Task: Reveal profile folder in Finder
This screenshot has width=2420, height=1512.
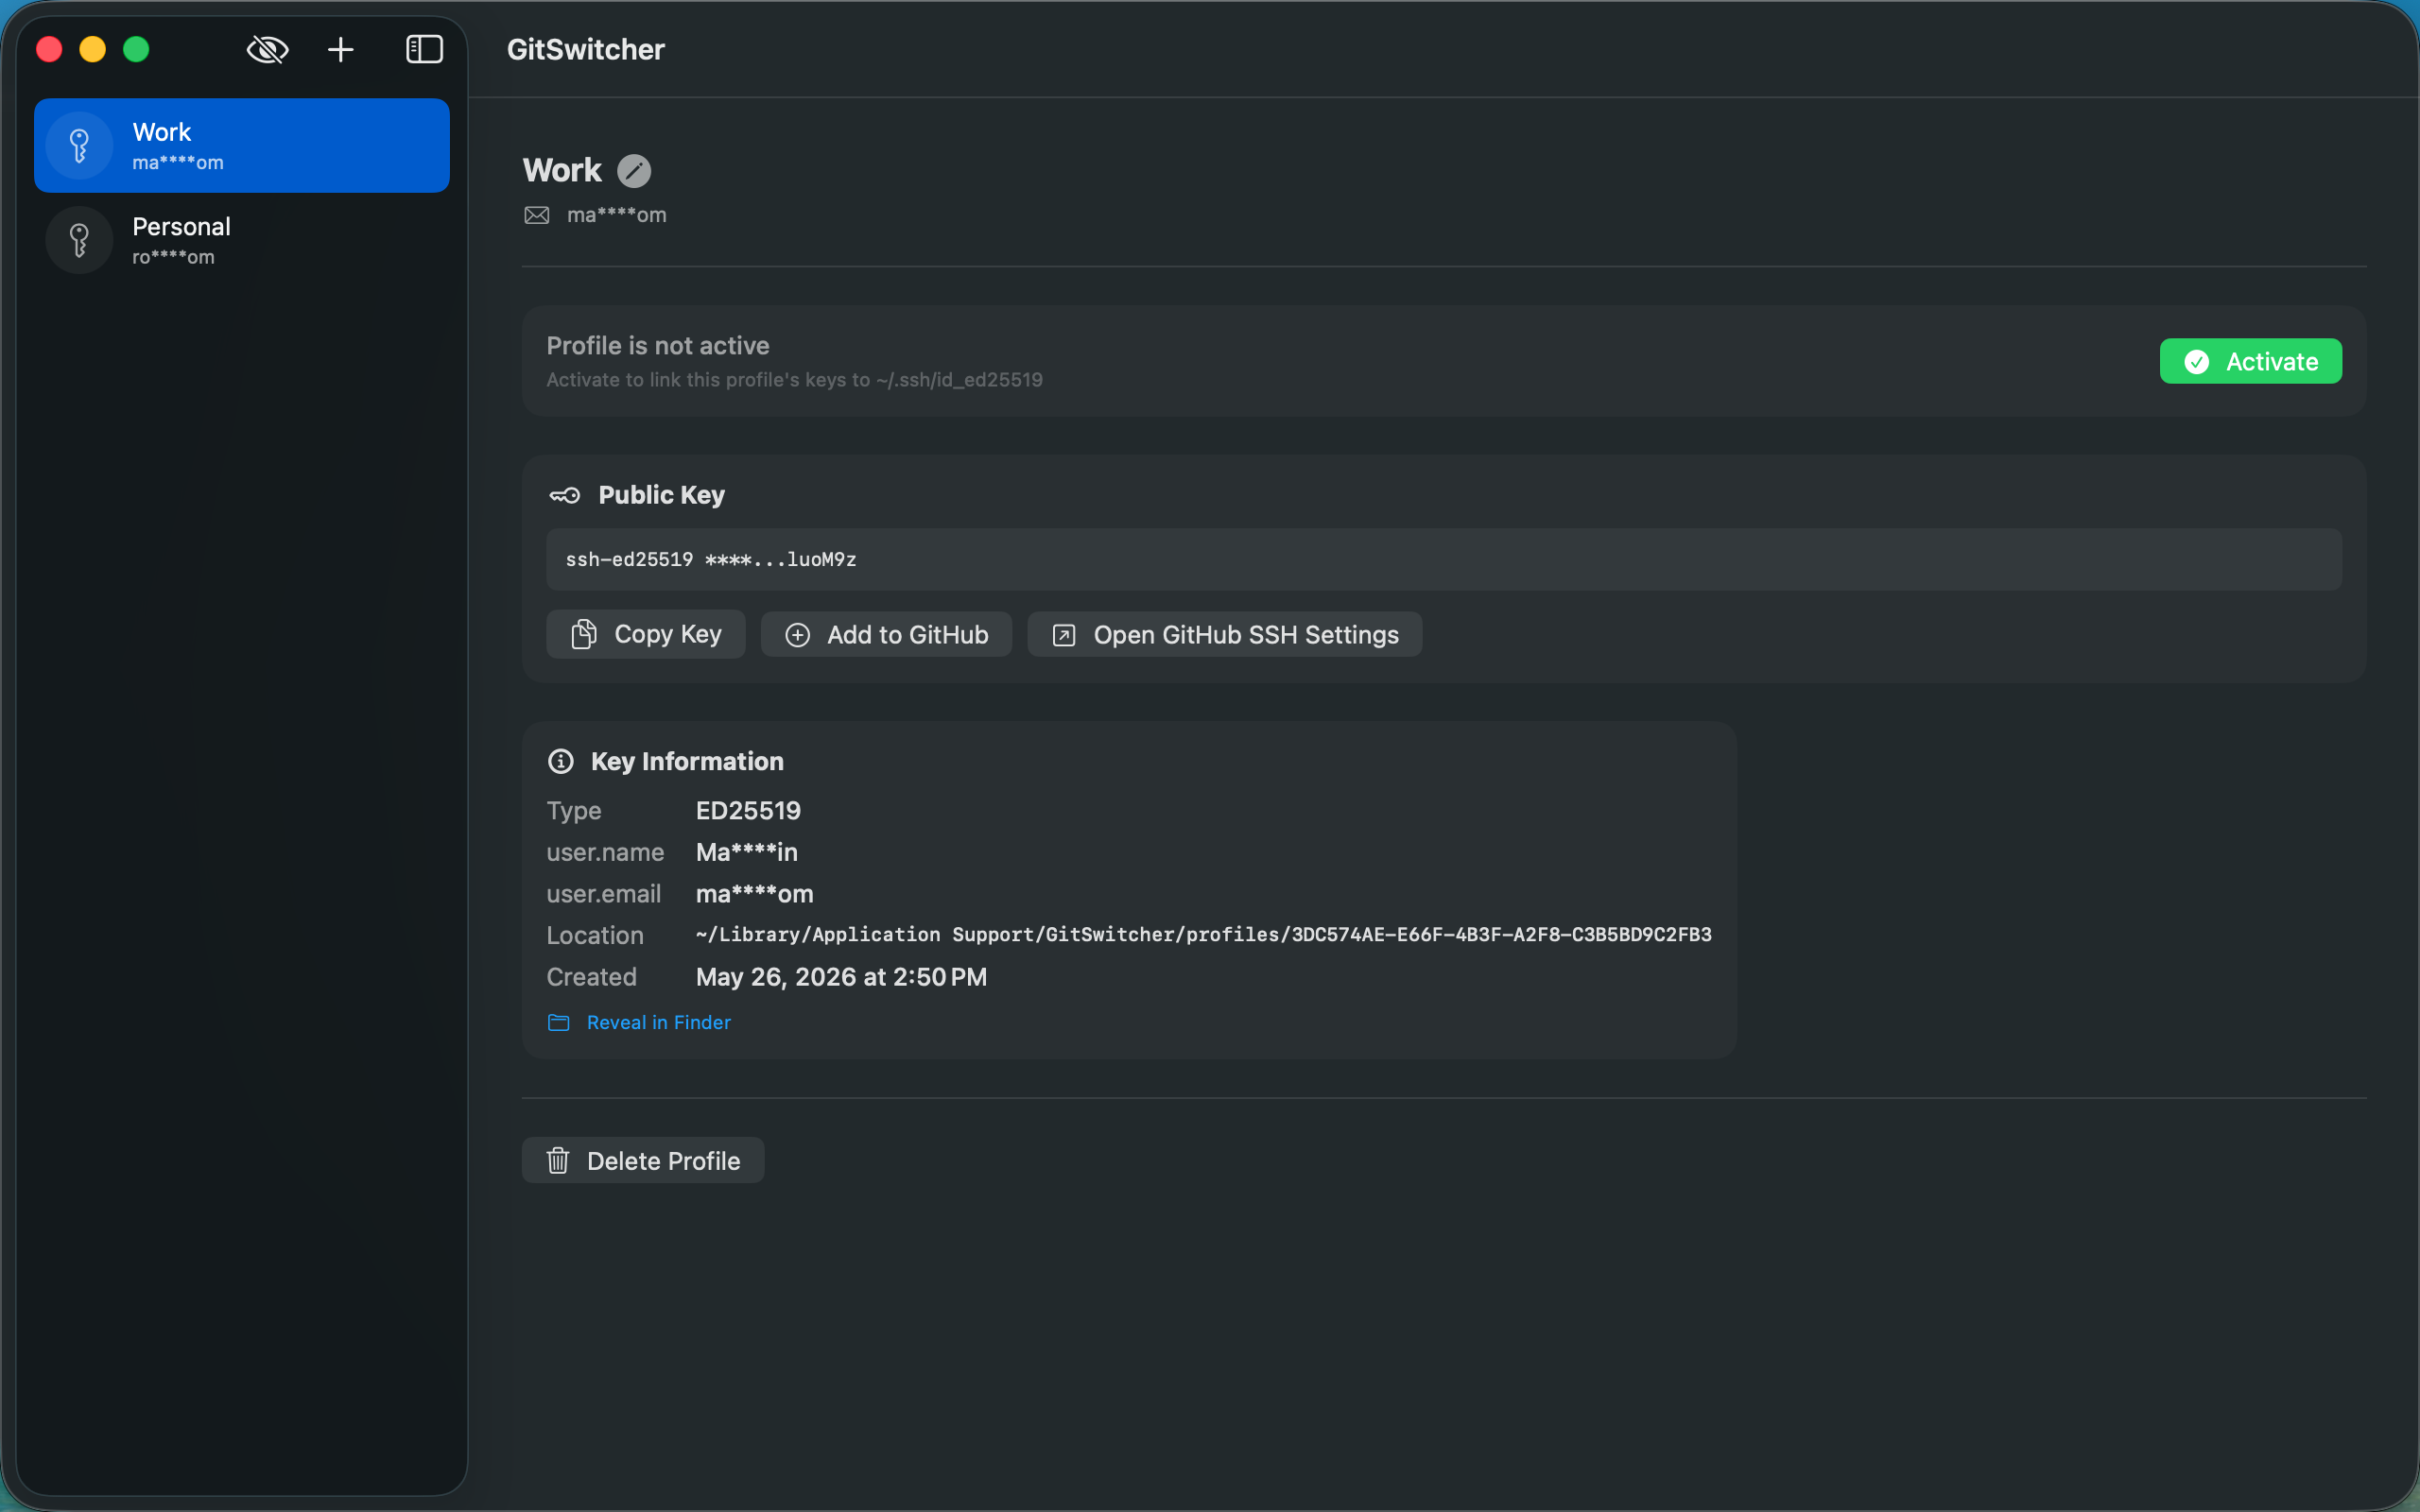Action: click(x=659, y=1022)
